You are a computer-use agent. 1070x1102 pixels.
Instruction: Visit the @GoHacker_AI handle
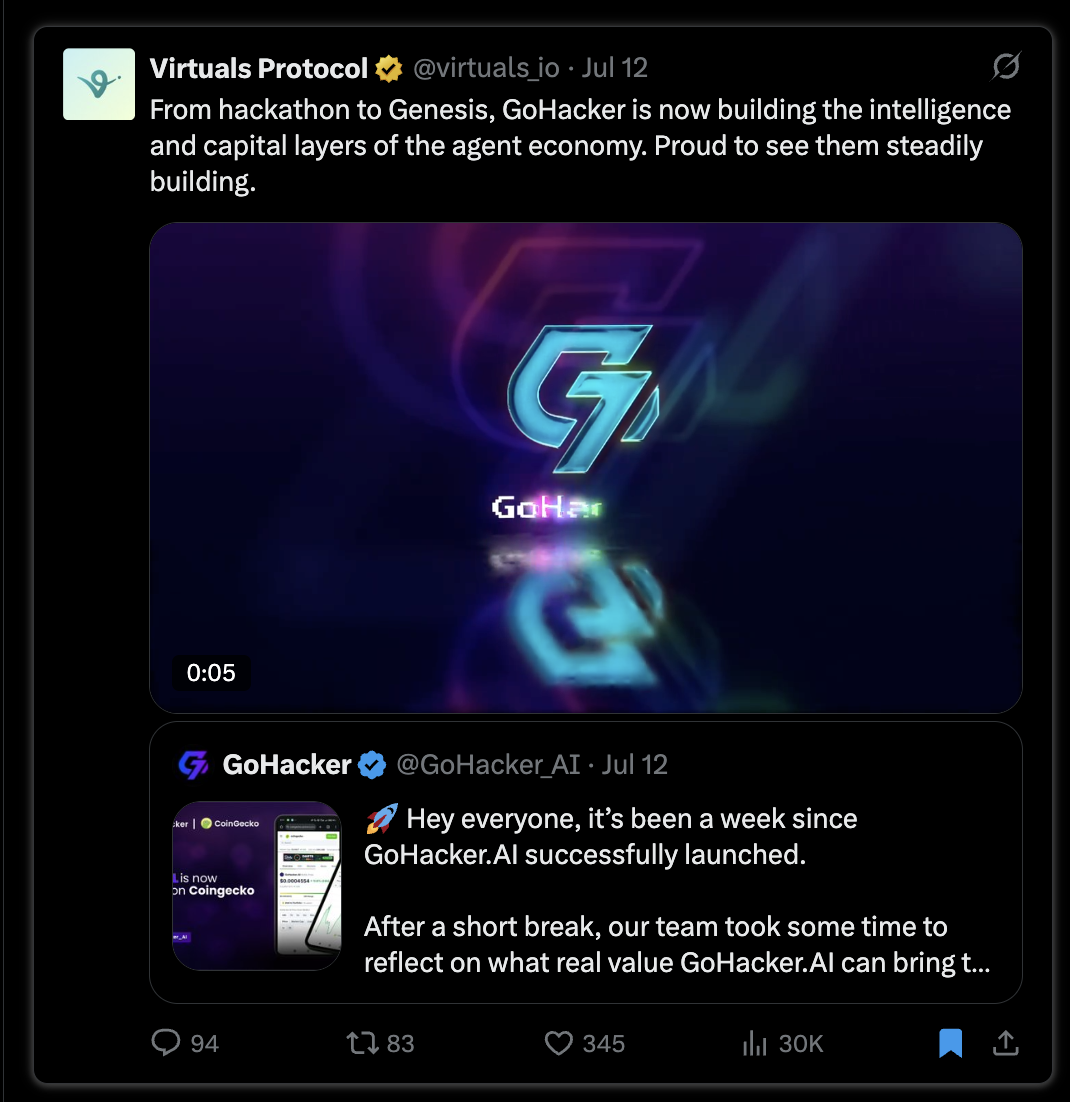489,765
